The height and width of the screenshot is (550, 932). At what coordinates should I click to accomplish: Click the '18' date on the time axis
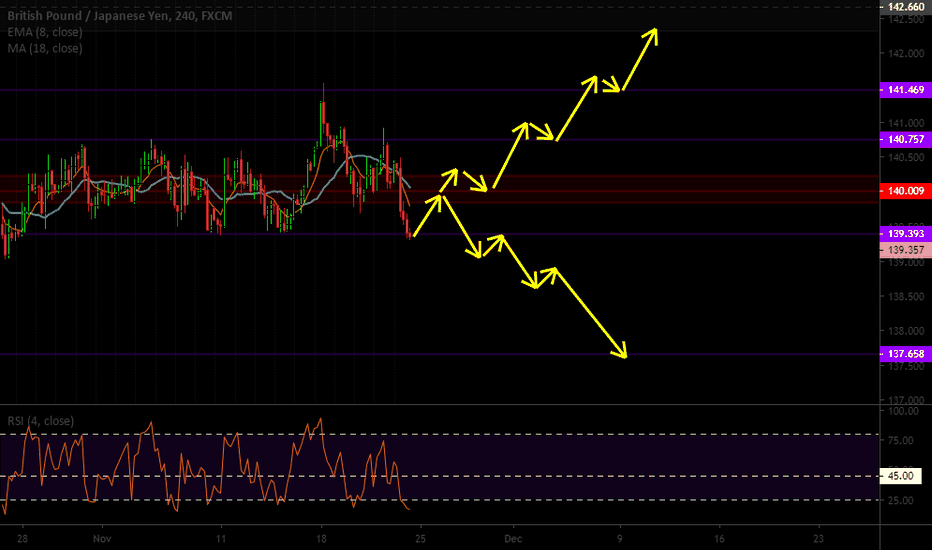click(x=321, y=538)
